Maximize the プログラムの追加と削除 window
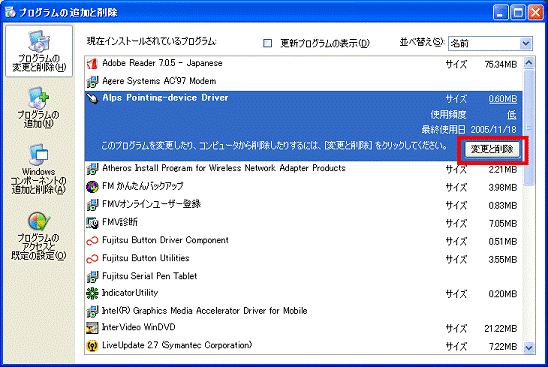 tap(518, 13)
